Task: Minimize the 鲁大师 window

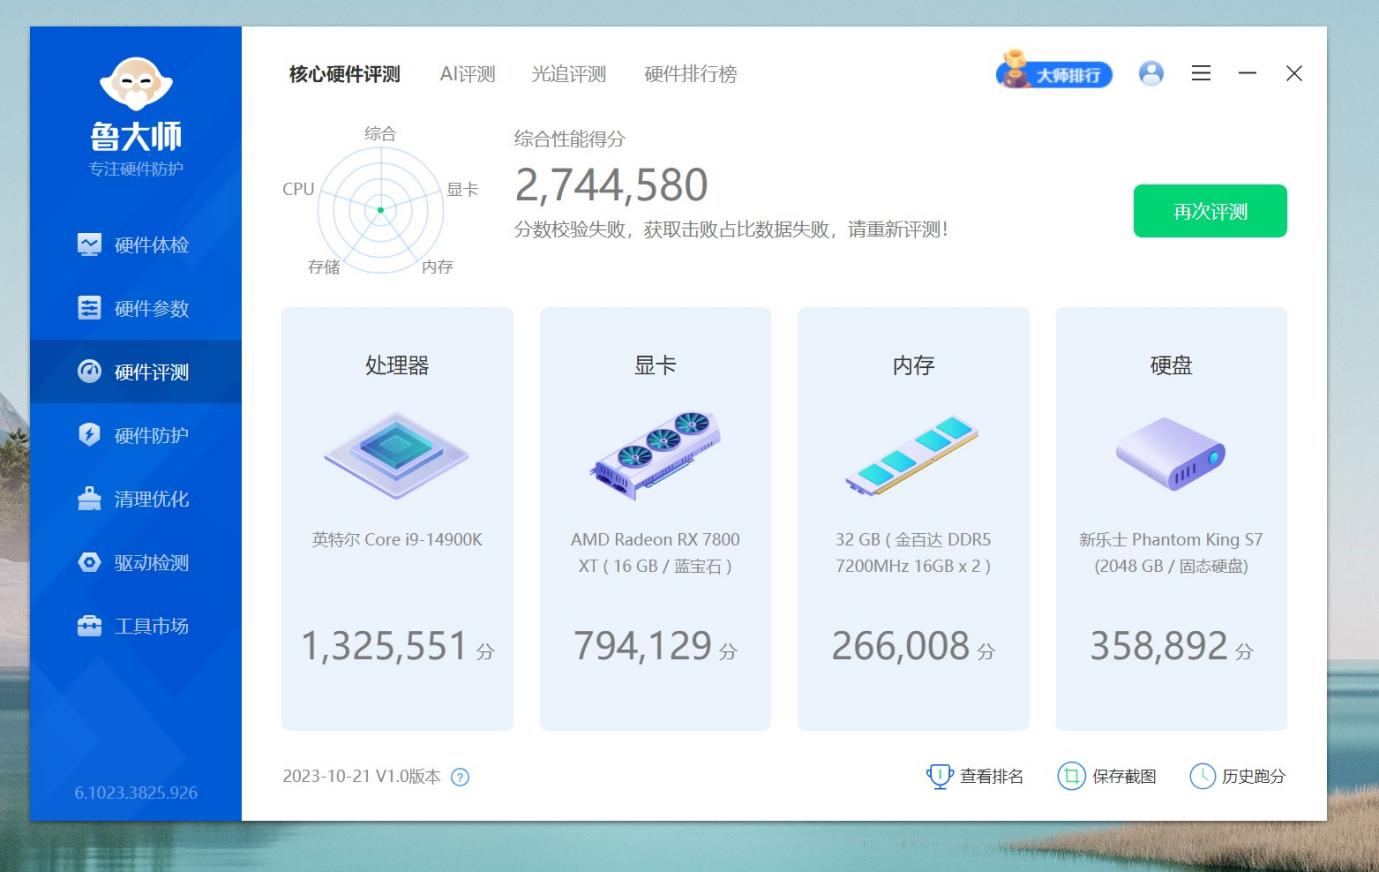Action: (1247, 73)
